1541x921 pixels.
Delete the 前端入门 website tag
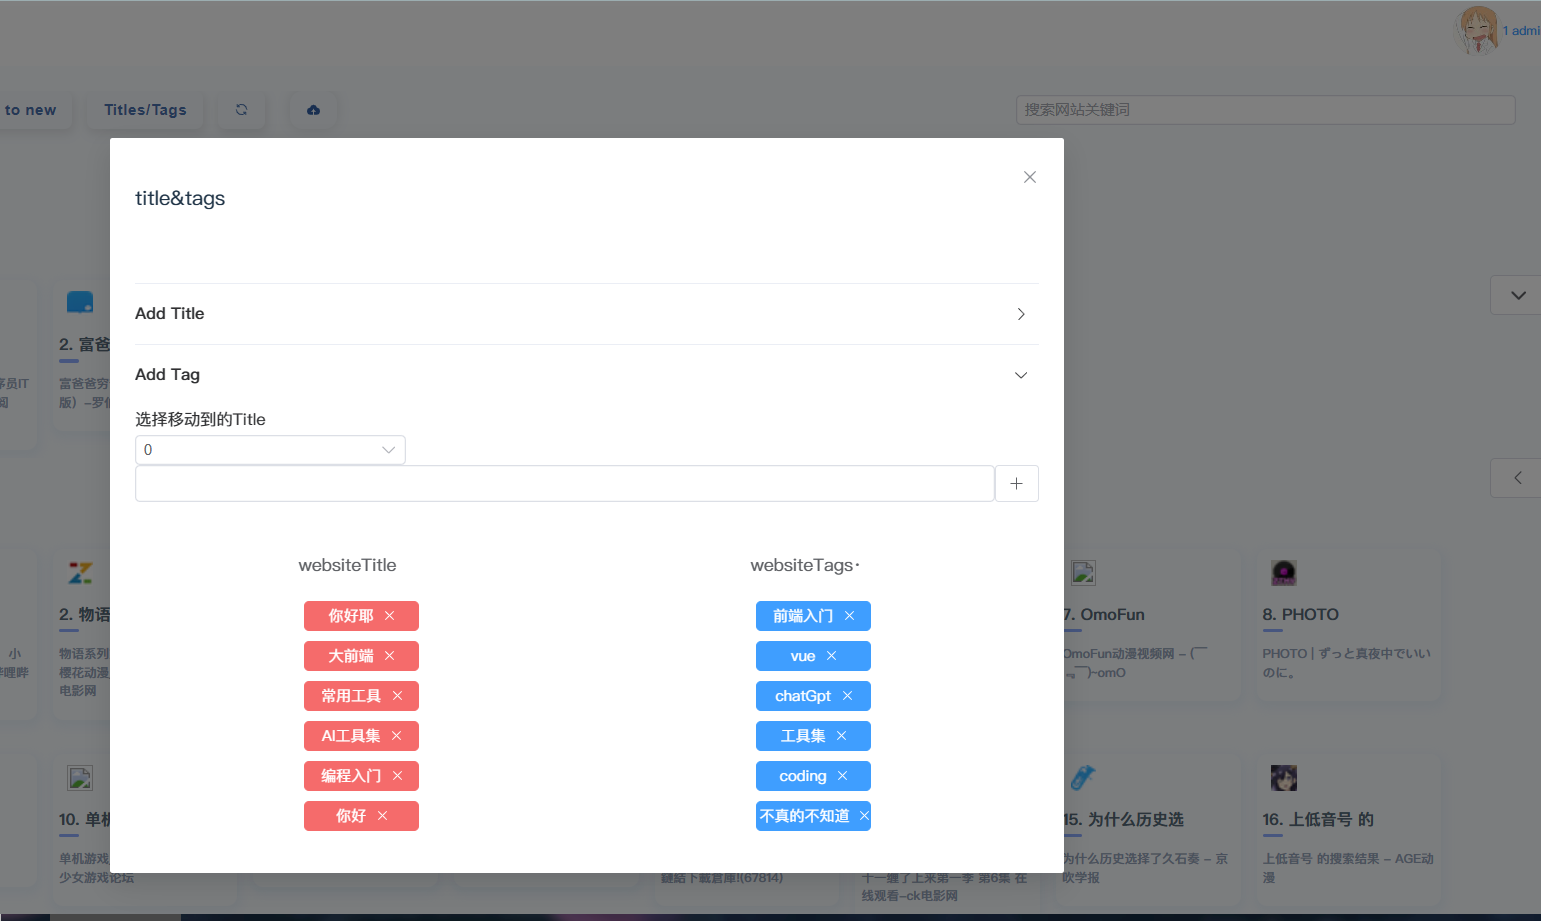click(x=849, y=616)
